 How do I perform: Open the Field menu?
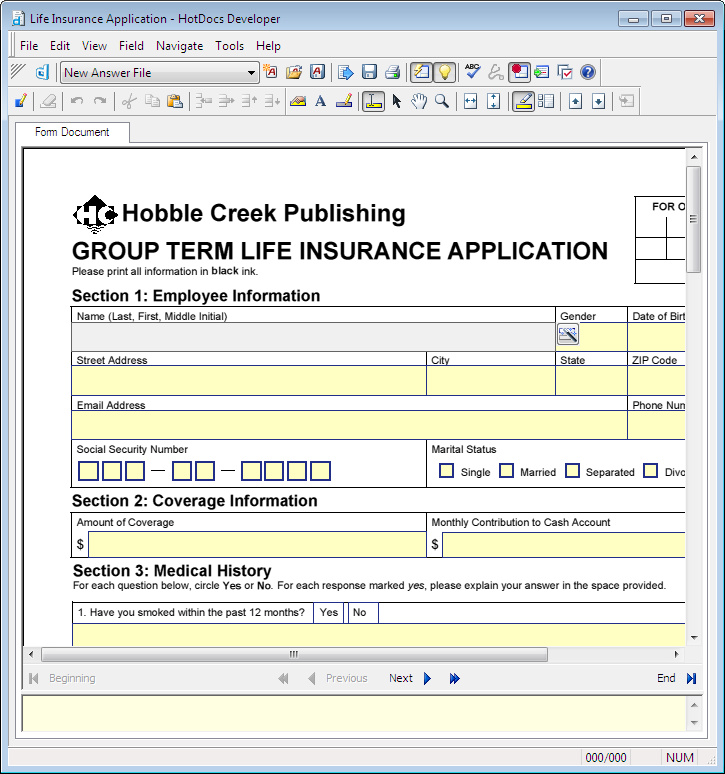coord(131,45)
